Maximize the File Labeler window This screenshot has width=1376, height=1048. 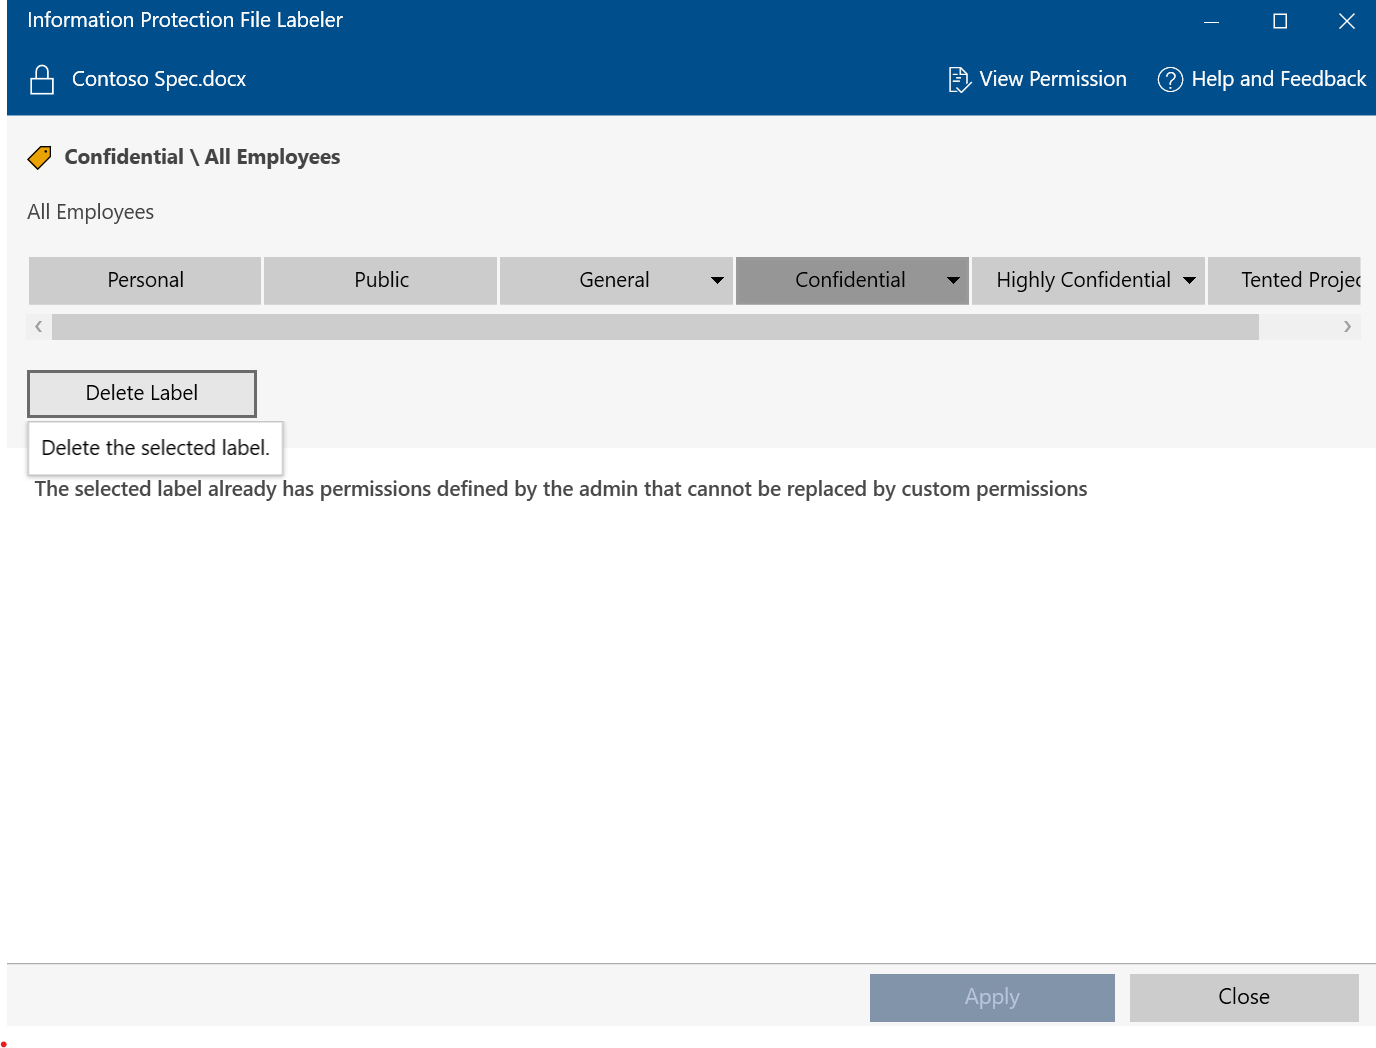pos(1279,21)
